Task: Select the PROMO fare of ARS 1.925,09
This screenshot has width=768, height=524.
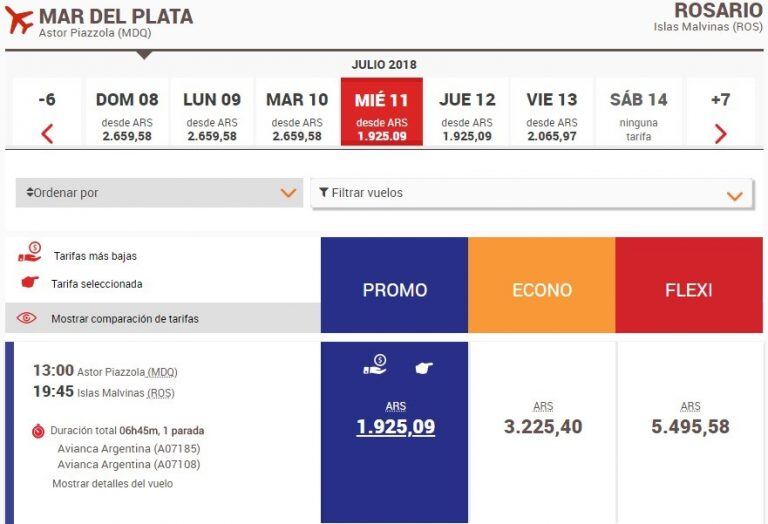Action: [395, 427]
